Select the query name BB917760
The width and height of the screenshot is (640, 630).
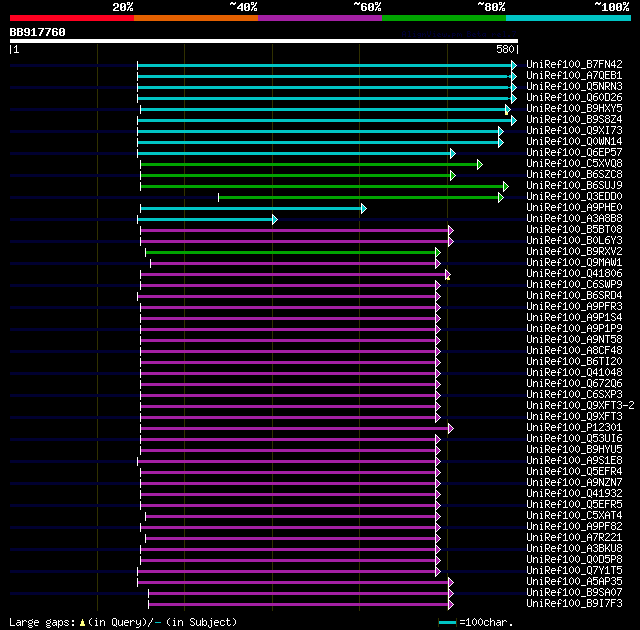(38, 32)
